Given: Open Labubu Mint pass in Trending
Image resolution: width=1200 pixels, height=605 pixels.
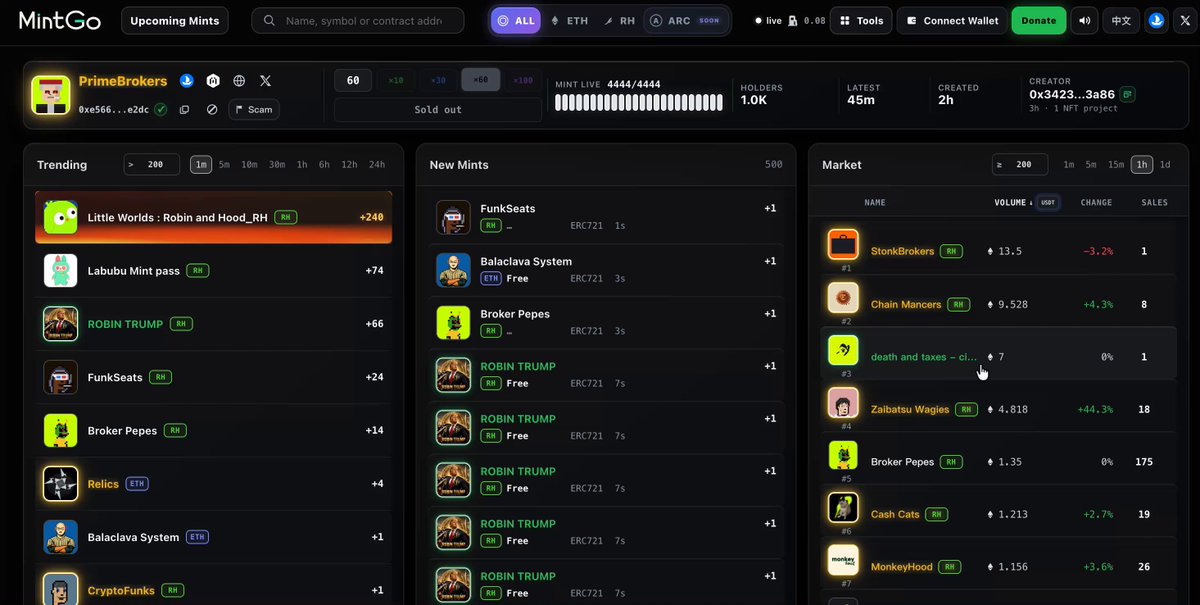Looking at the screenshot, I should pos(213,270).
